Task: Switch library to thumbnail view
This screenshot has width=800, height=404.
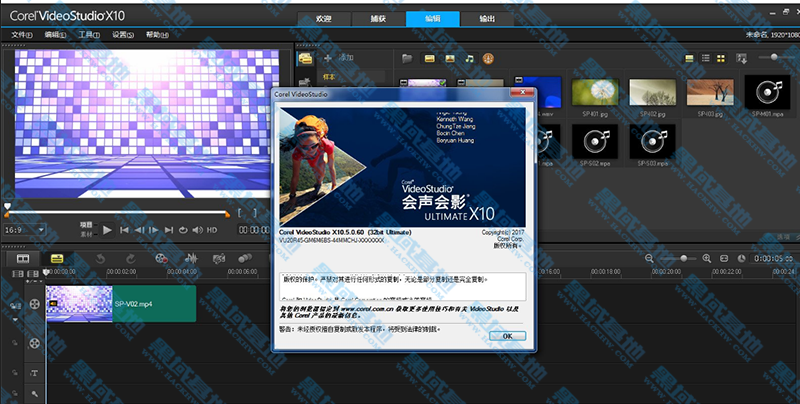Action: [721, 59]
